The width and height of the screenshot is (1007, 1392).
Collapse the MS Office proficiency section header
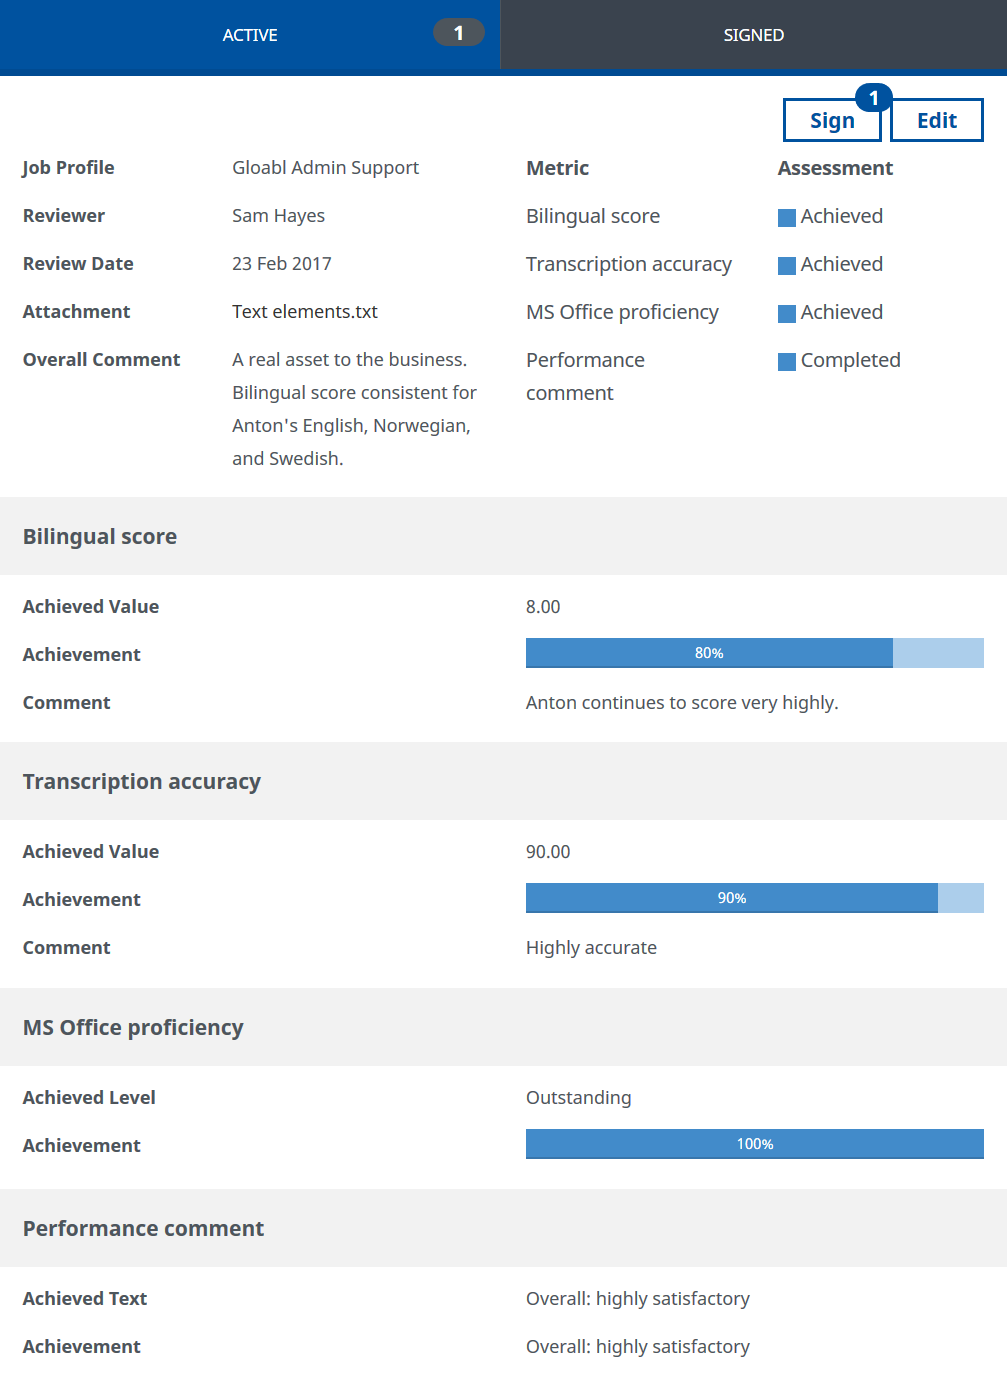[133, 1028]
